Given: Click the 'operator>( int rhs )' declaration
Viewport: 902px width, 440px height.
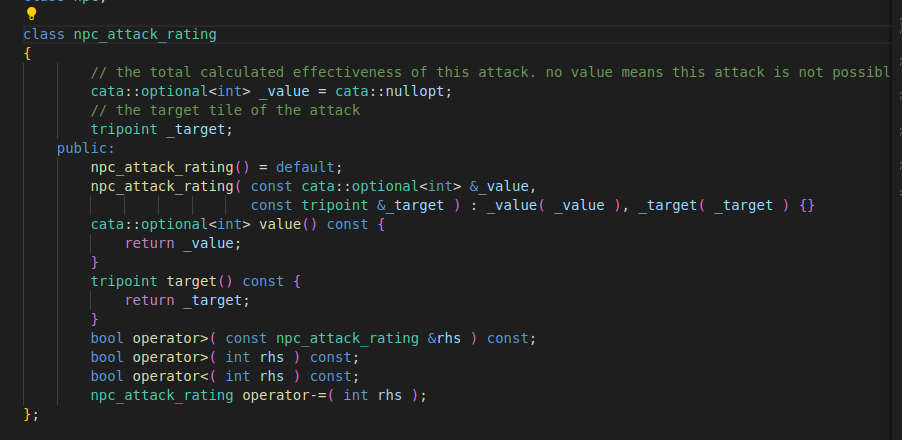Looking at the screenshot, I should click(225, 357).
